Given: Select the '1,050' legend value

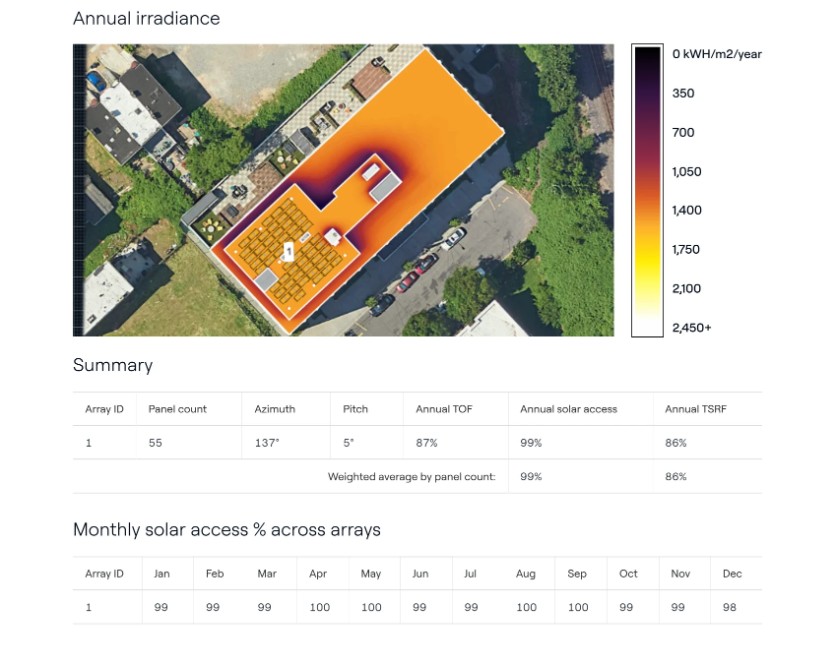Looking at the screenshot, I should coord(687,171).
